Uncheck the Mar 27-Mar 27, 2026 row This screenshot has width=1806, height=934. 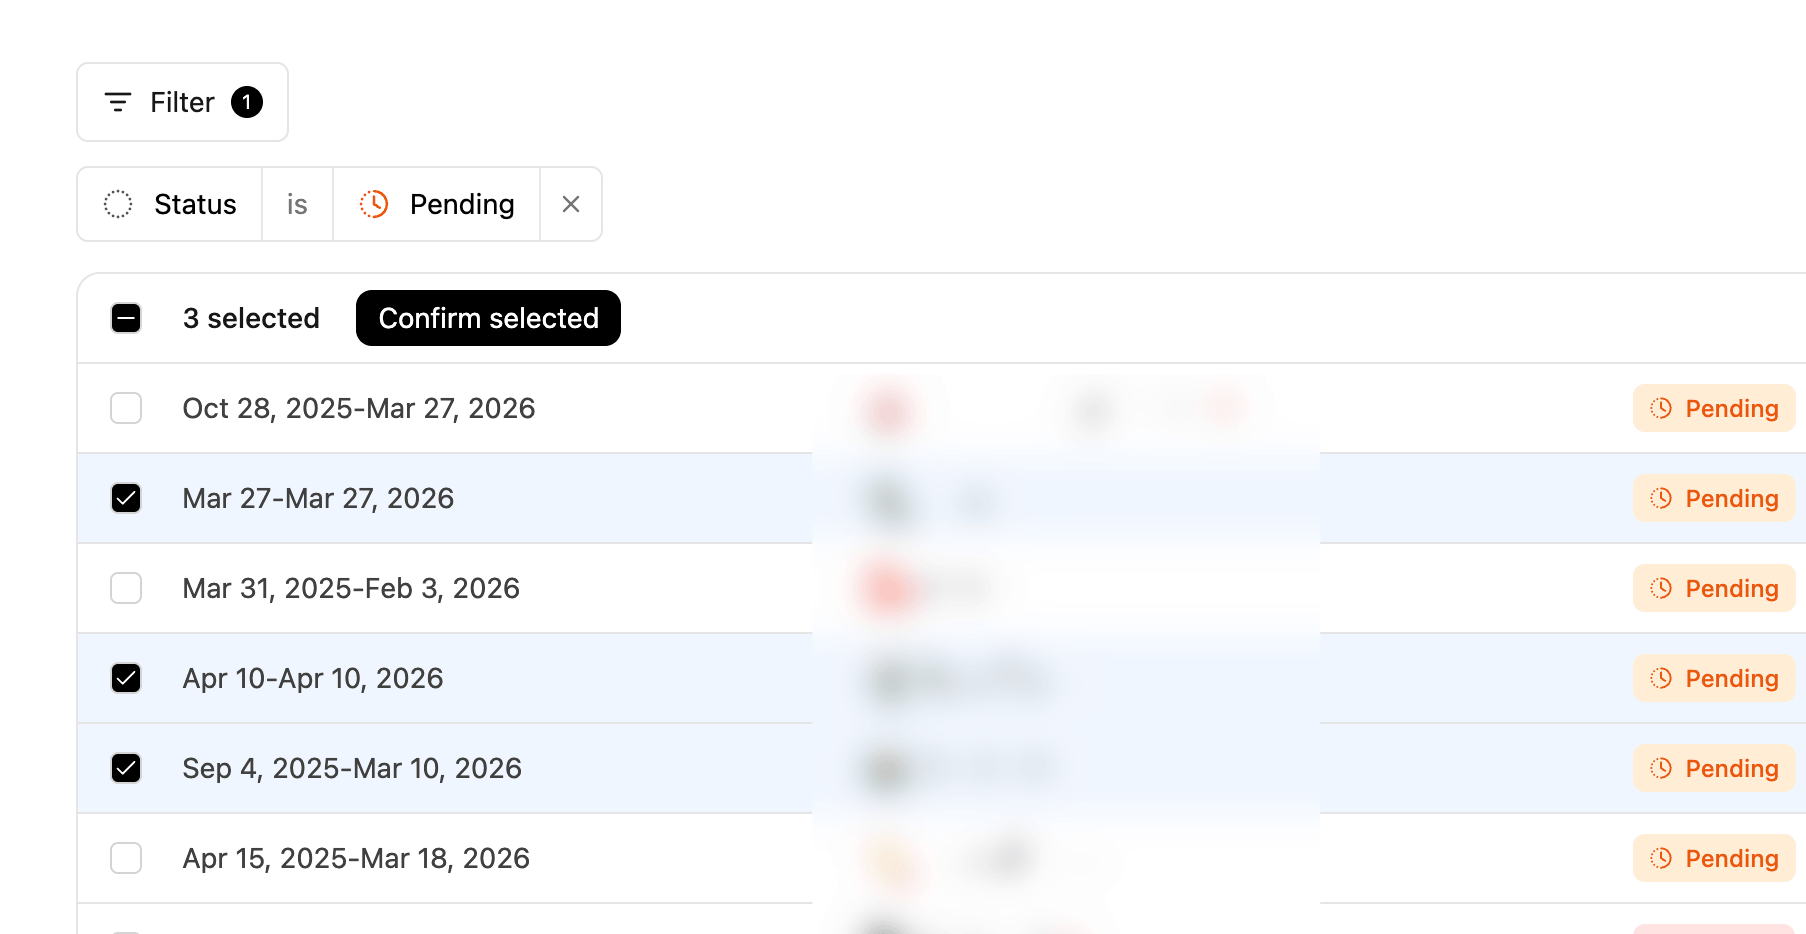[x=126, y=498]
